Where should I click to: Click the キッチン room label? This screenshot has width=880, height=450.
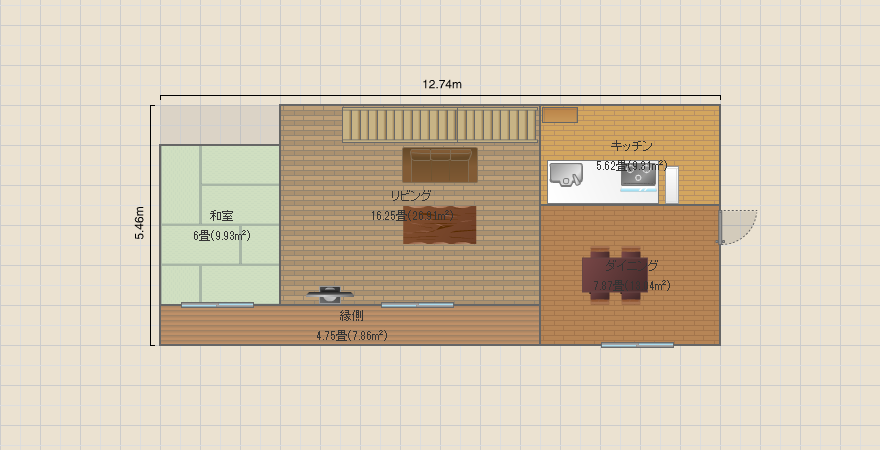pyautogui.click(x=631, y=146)
